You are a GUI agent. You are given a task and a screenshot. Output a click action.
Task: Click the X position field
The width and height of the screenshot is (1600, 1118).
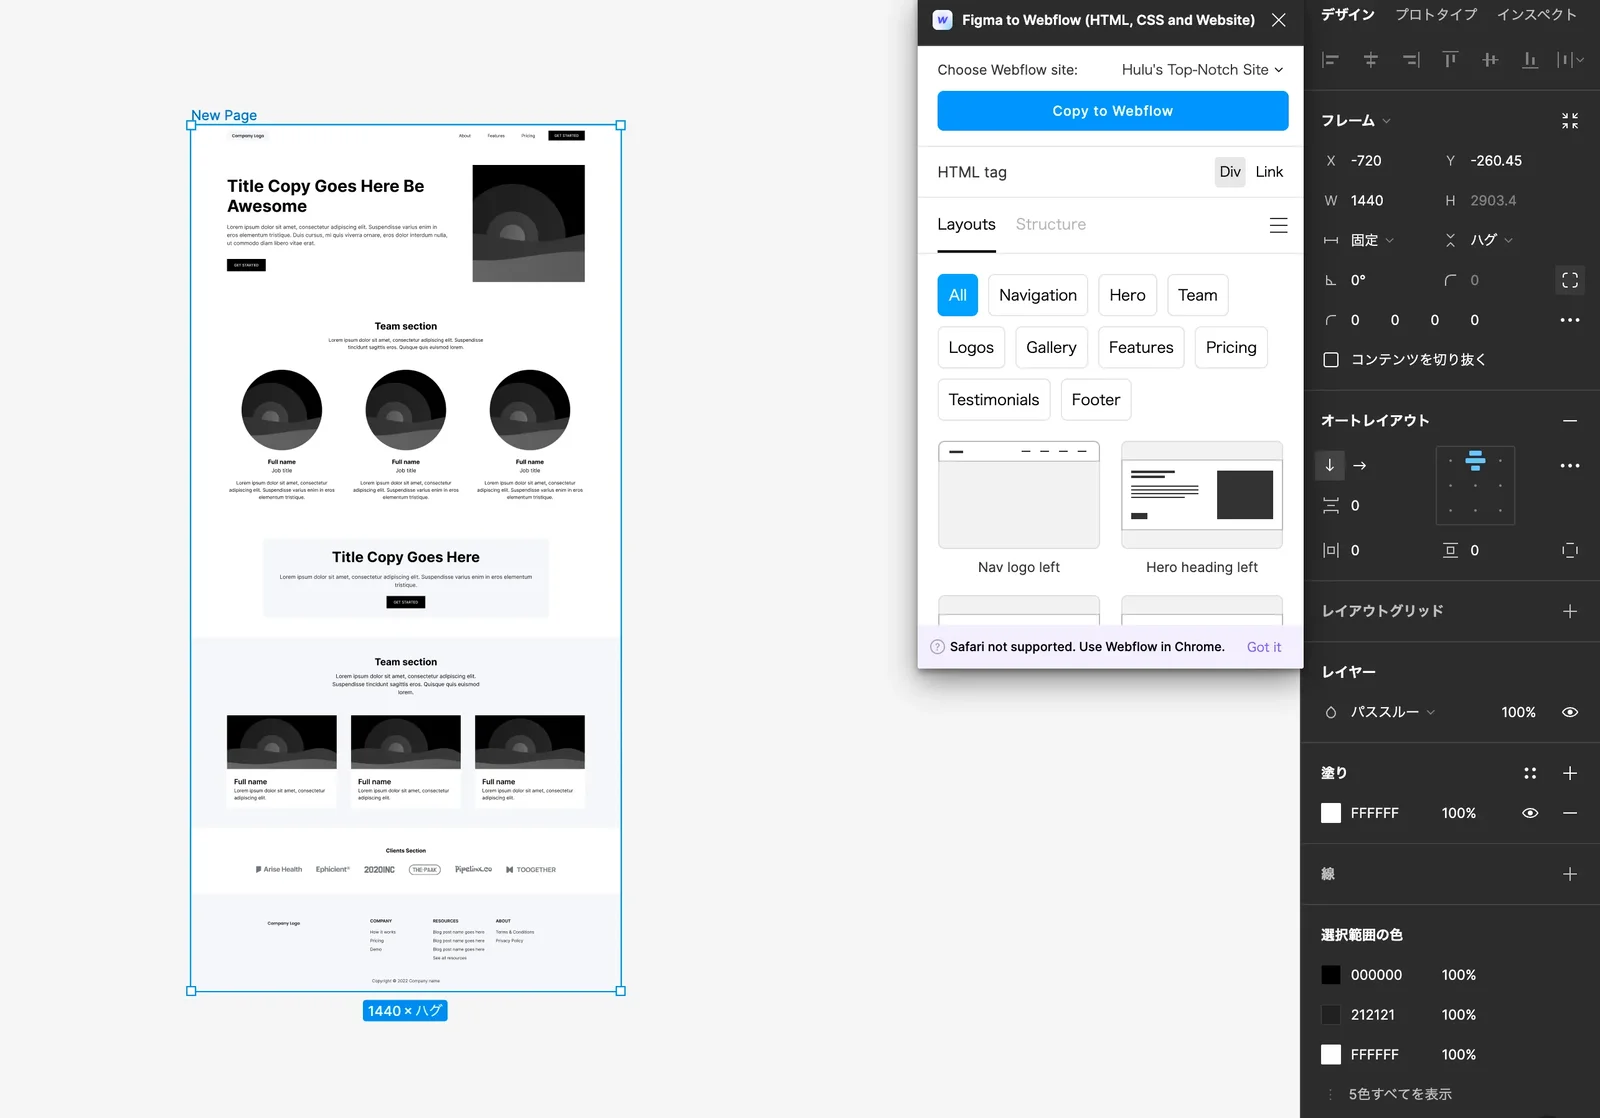[1366, 161]
